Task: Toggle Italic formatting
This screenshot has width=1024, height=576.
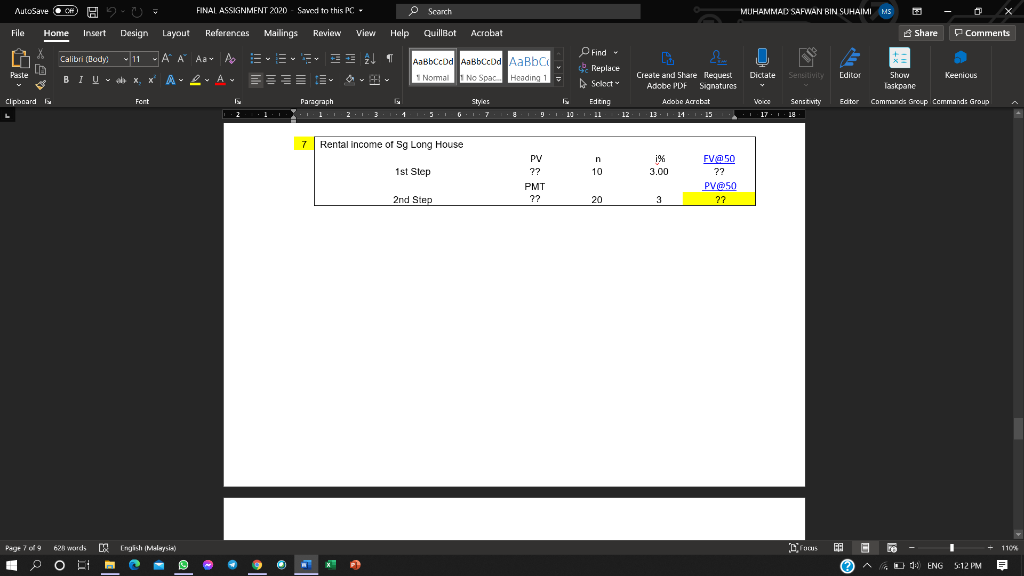Action: point(80,80)
